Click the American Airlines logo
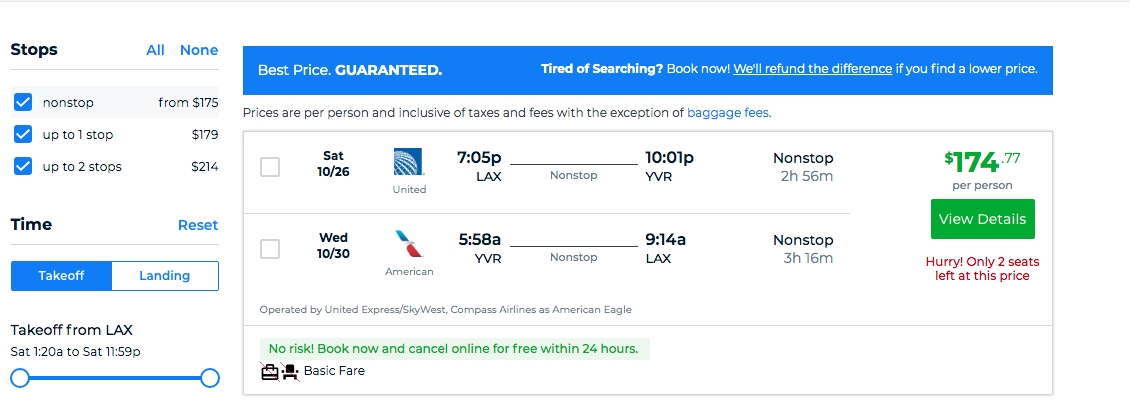The width and height of the screenshot is (1130, 401). click(409, 244)
